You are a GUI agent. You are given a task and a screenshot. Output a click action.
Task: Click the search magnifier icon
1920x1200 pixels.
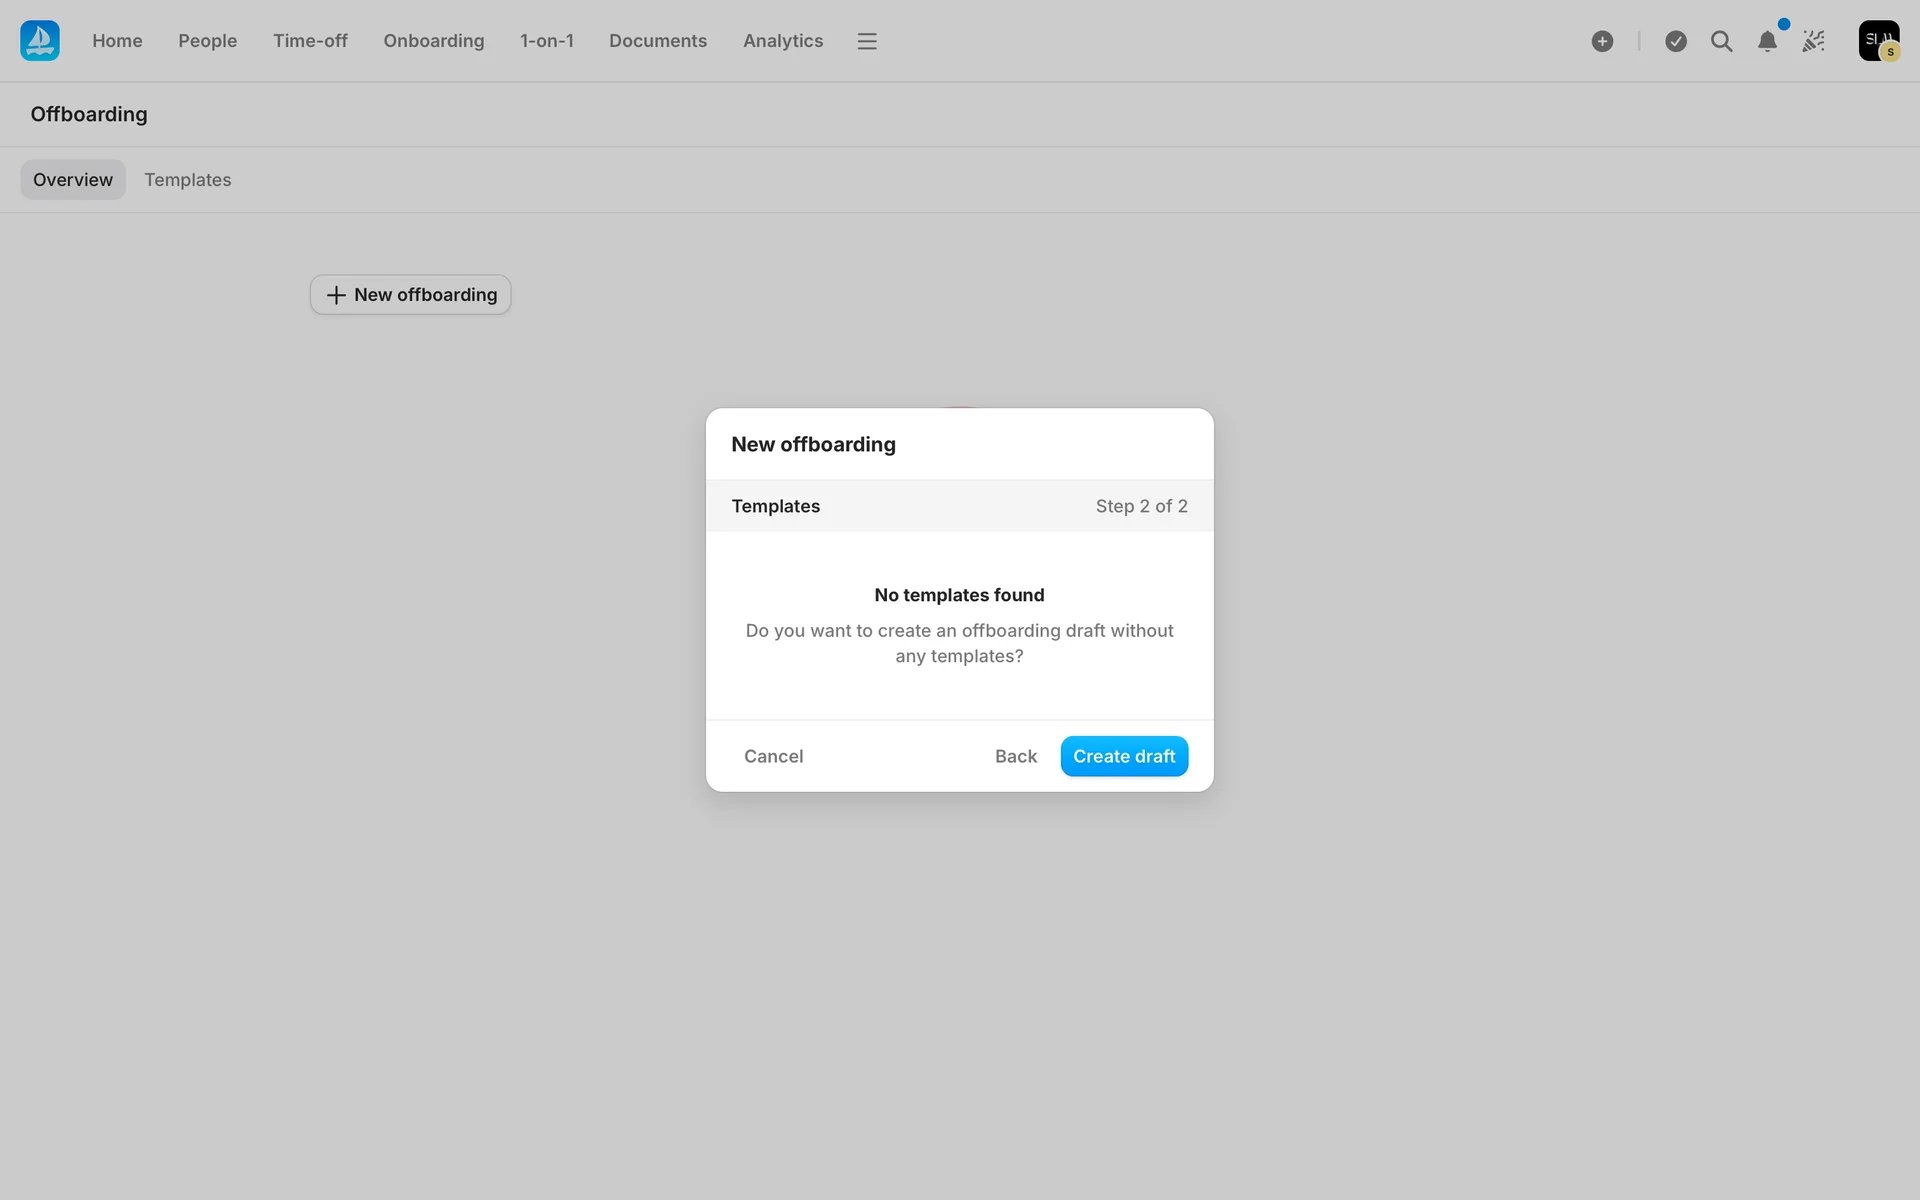click(1721, 41)
